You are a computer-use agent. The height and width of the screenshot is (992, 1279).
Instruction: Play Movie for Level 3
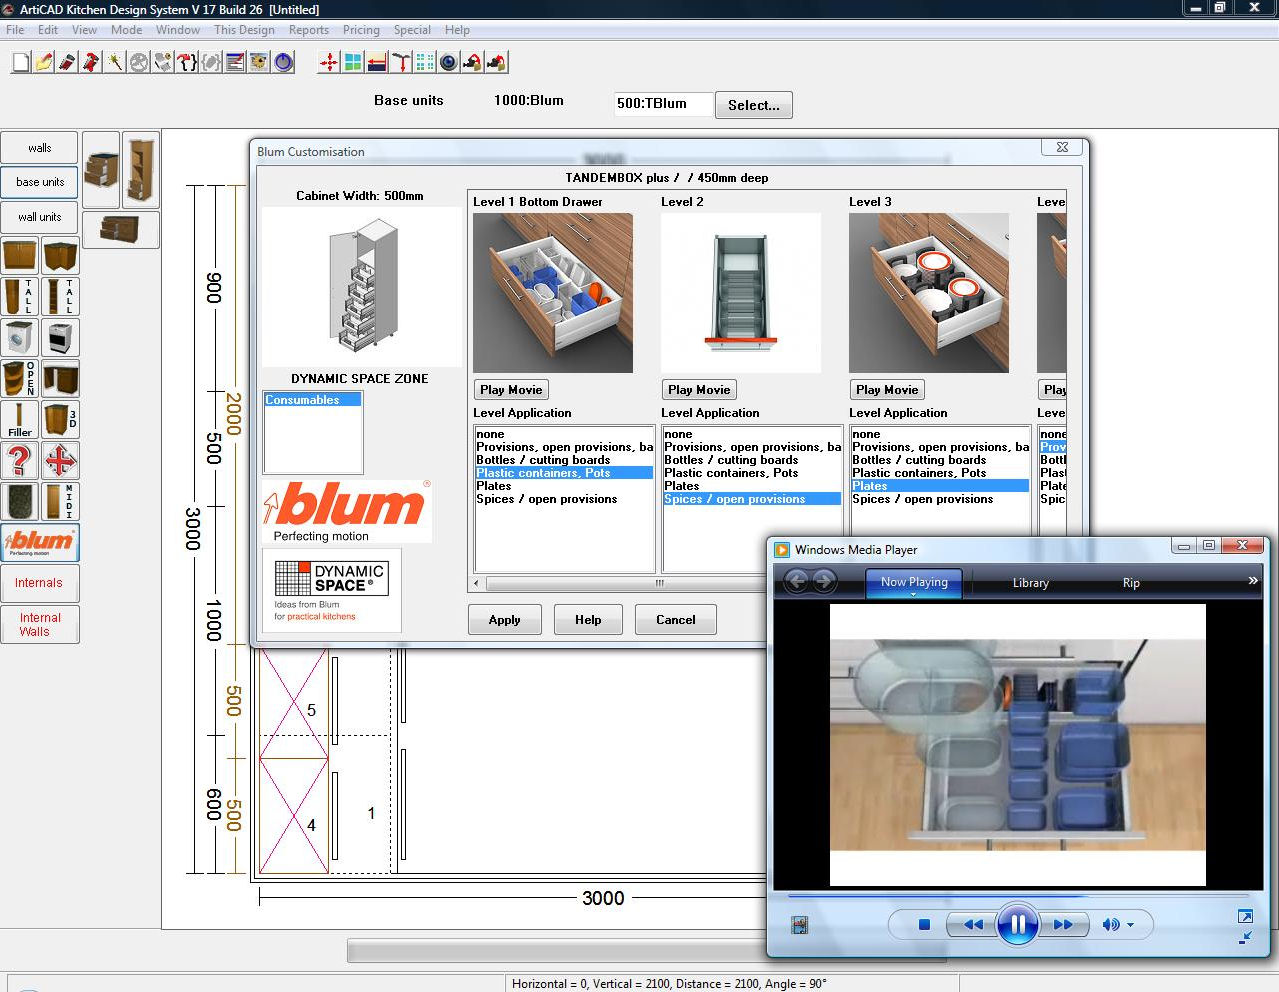887,390
